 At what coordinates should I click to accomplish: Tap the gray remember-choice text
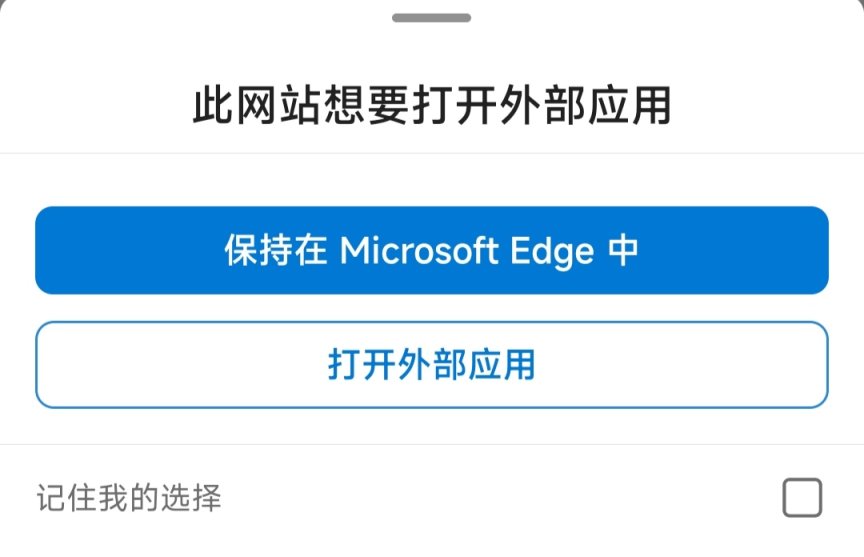click(129, 497)
